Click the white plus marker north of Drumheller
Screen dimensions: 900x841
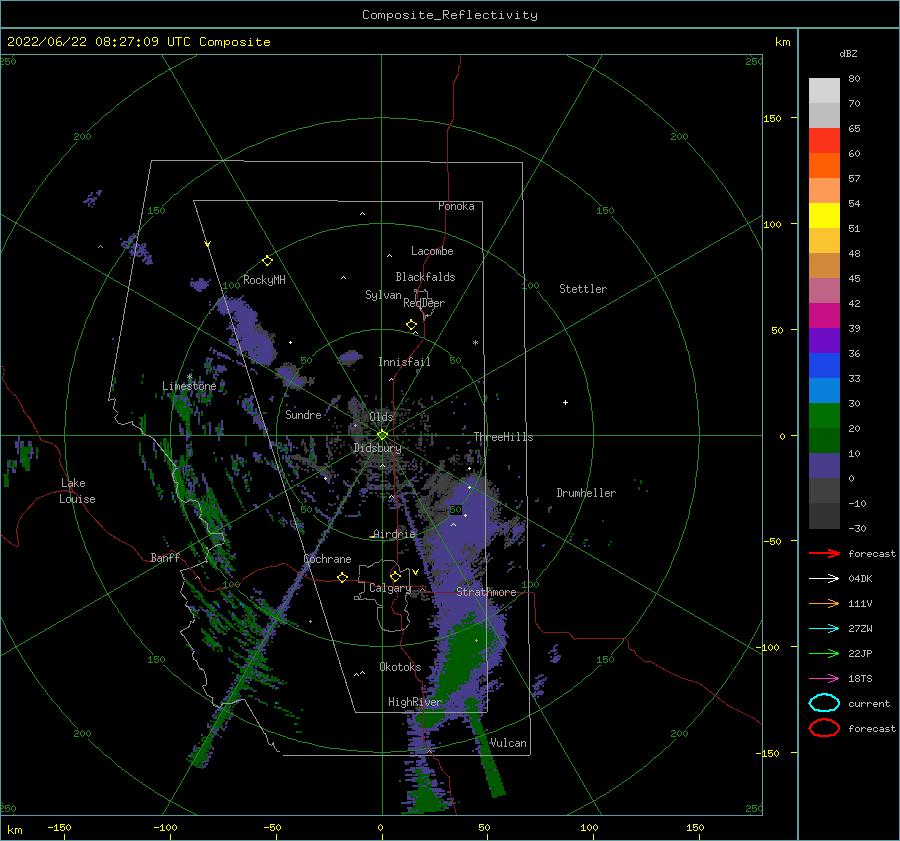tap(565, 402)
